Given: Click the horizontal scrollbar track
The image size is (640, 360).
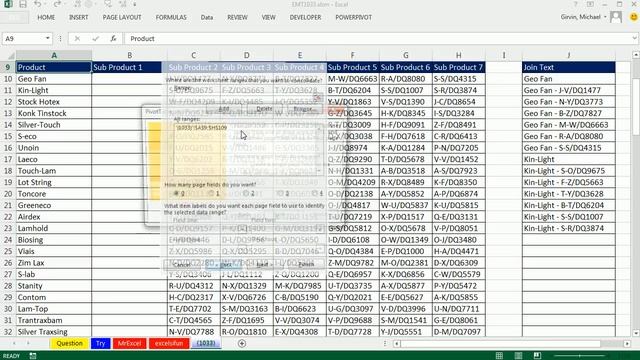Looking at the screenshot, I should point(512,344).
